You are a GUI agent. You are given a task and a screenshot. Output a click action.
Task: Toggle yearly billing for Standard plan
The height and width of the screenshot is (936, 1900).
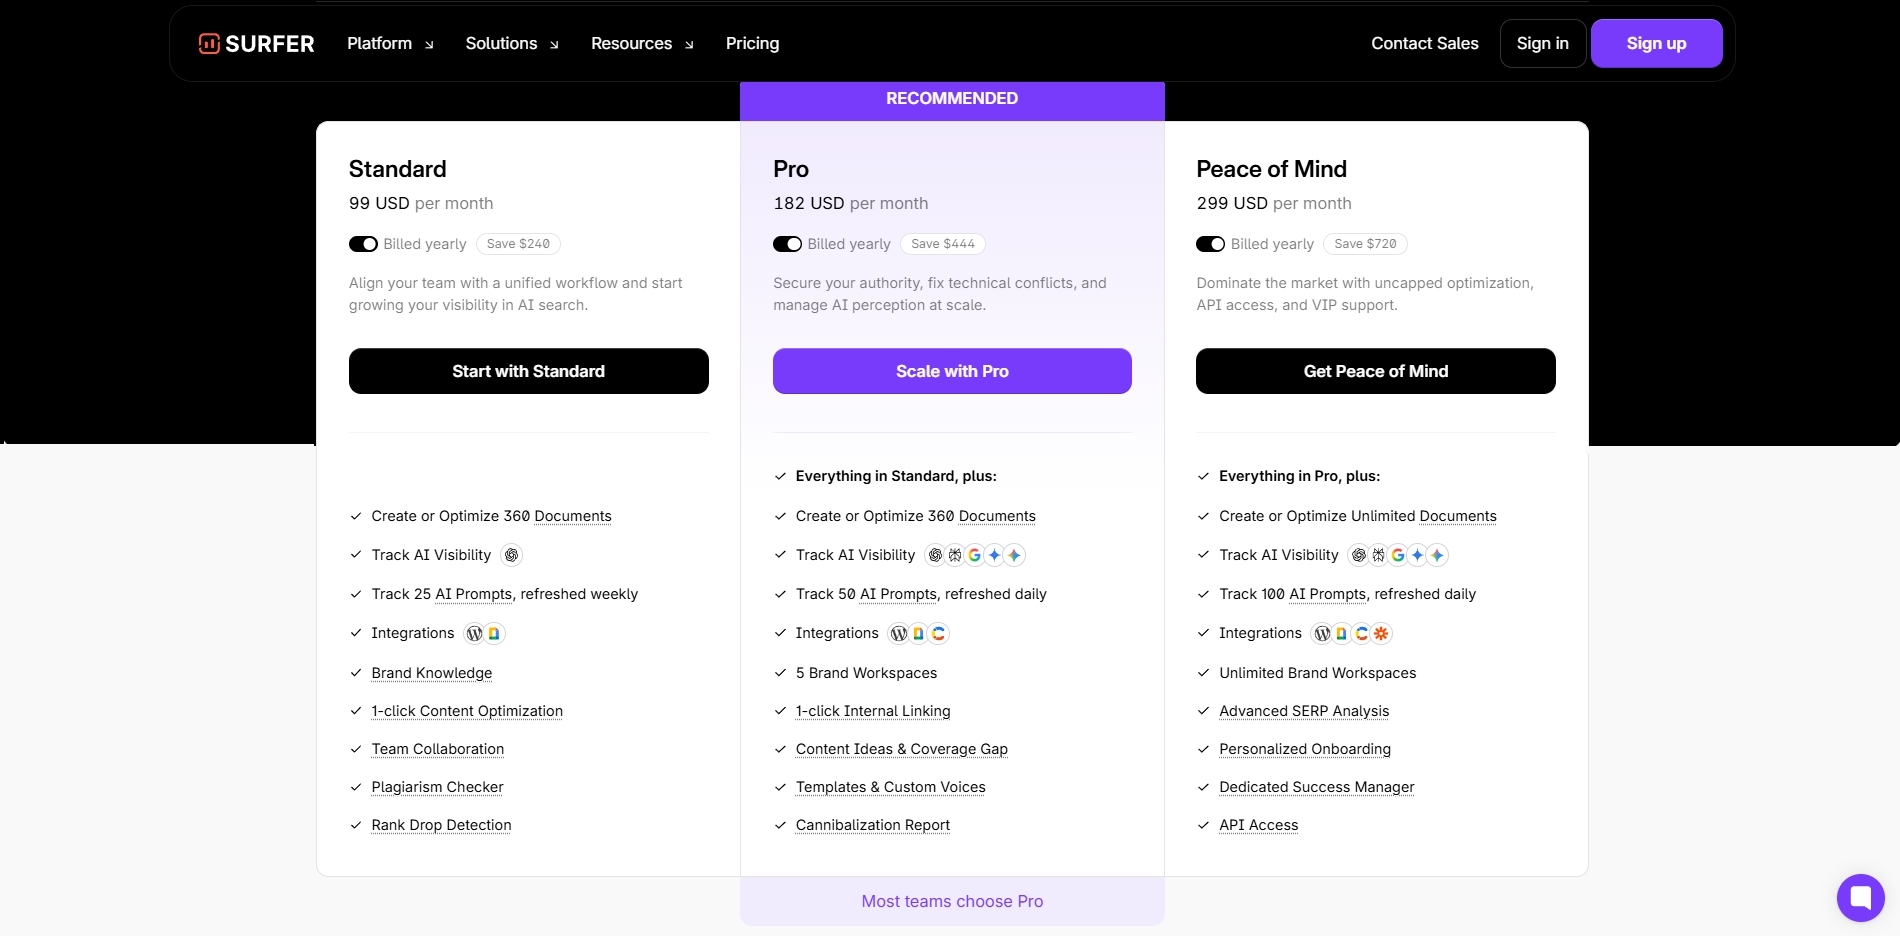(363, 244)
